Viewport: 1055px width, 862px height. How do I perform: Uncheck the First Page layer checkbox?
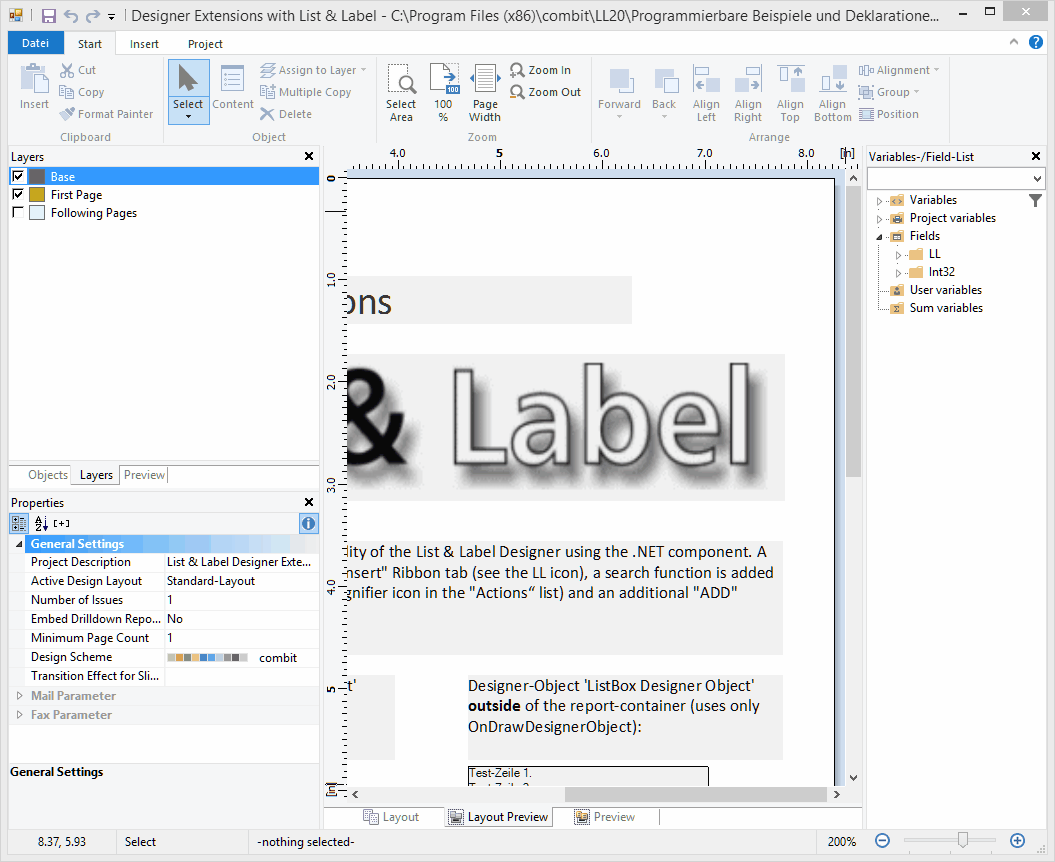18,194
